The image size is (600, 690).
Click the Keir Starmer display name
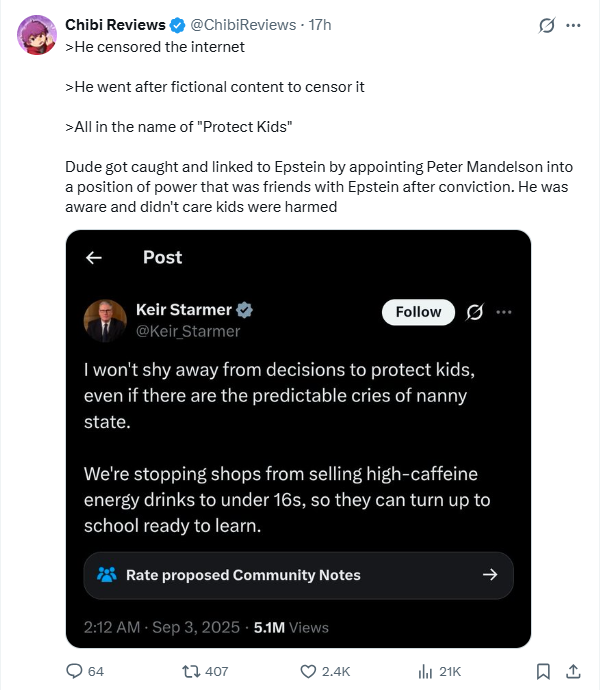click(183, 310)
